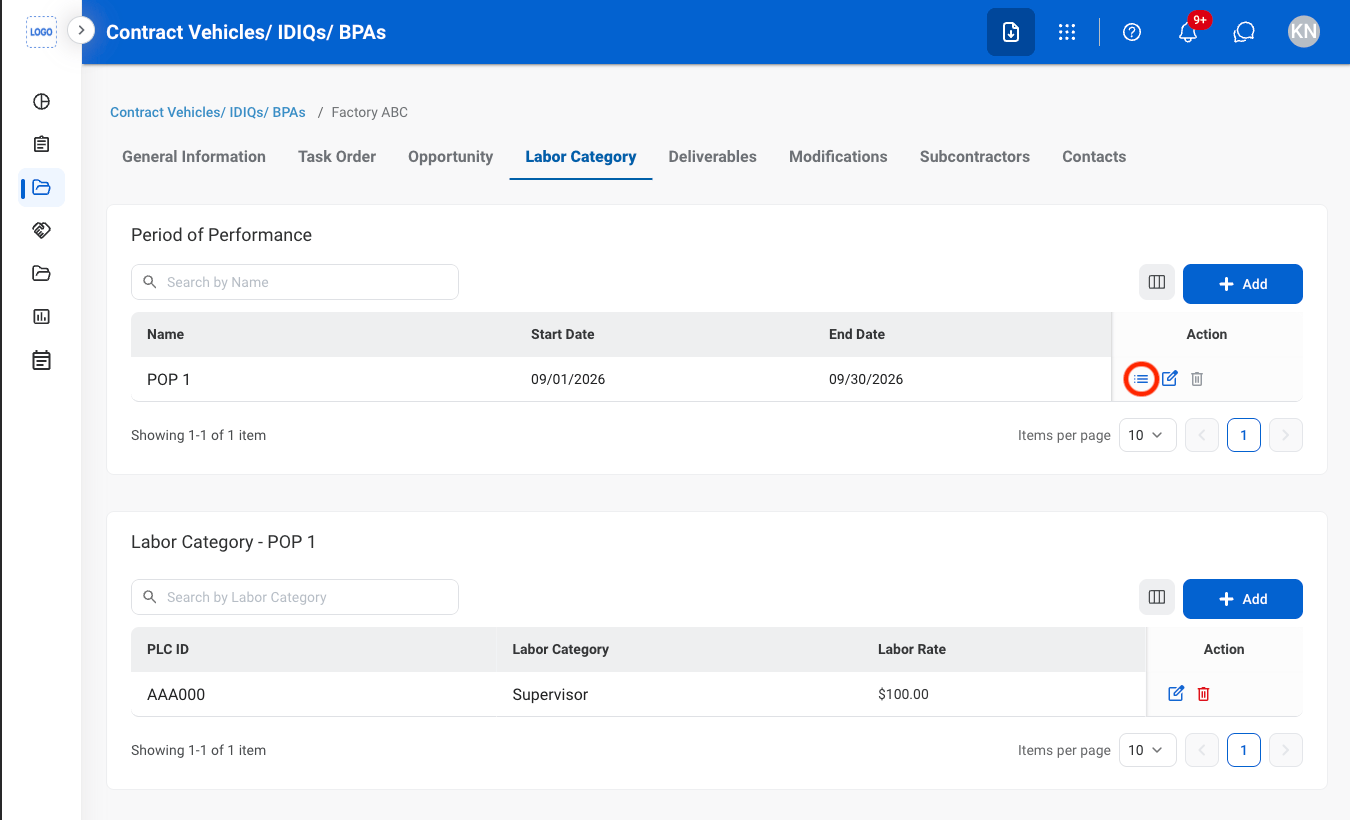View labor category list for POP 1
This screenshot has height=820, width=1350.
point(1141,379)
